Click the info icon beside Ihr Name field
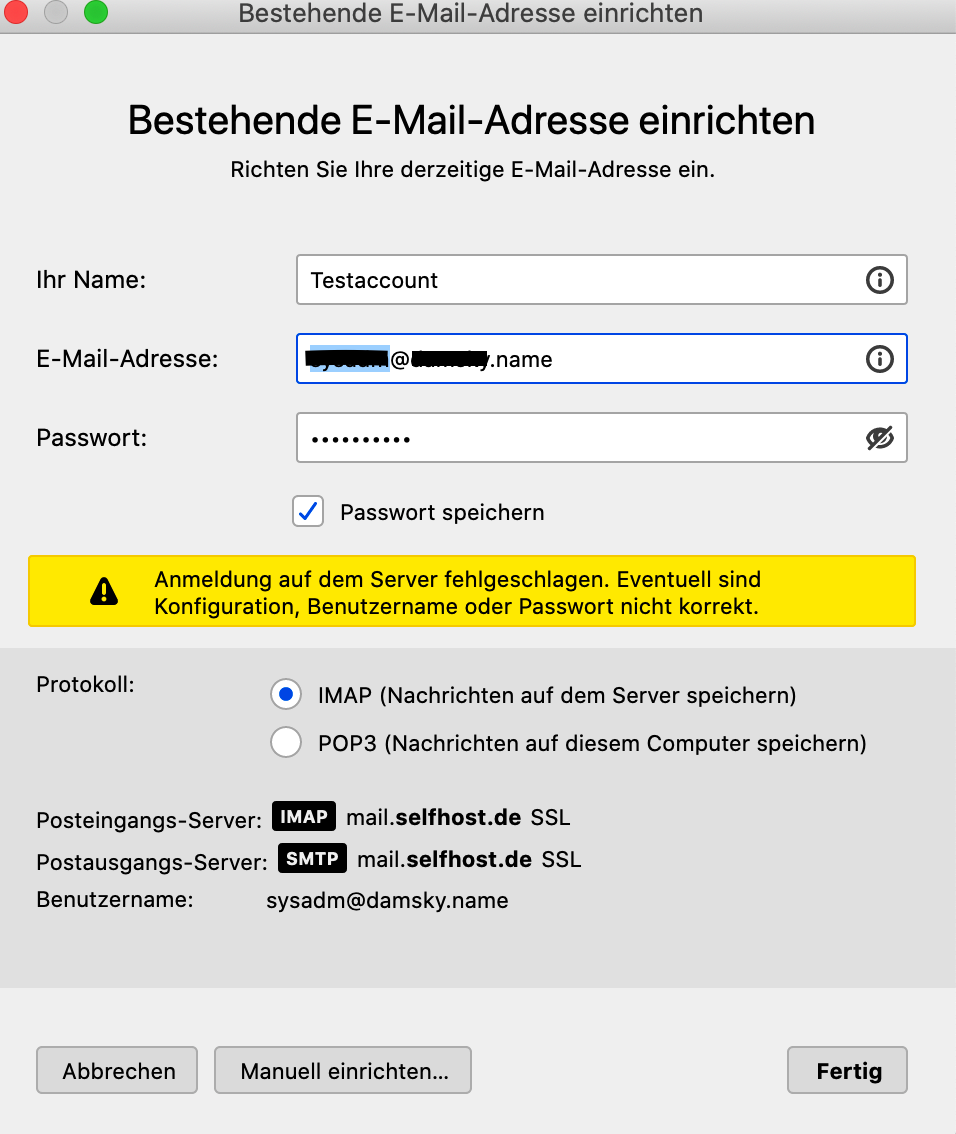Screen dimensions: 956x1134 pyautogui.click(x=880, y=280)
